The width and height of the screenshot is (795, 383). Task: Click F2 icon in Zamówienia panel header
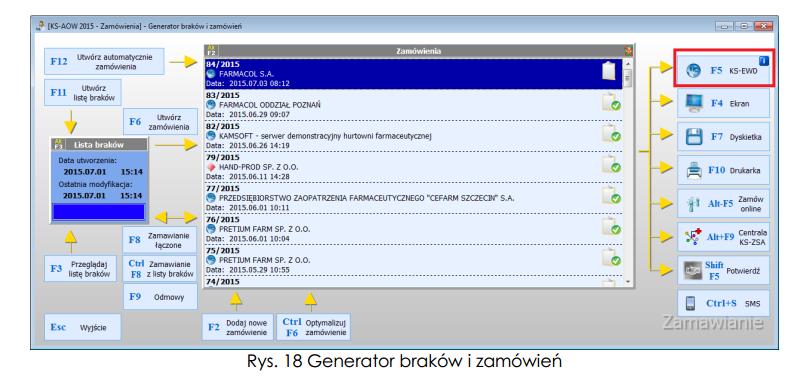pos(211,51)
